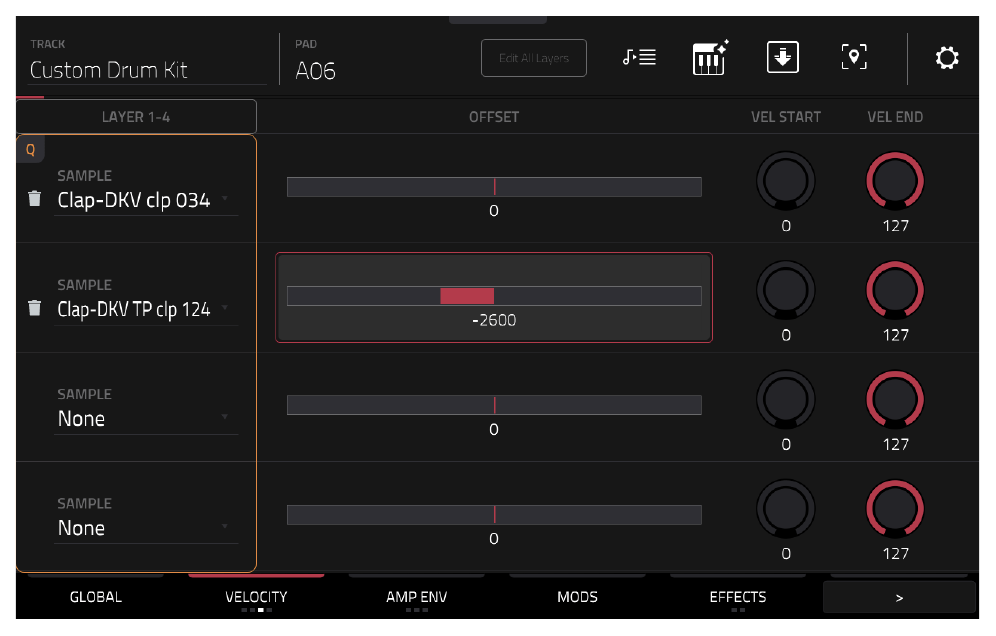Open sample dropdown for Clap-DKV TP clp 124
Screen dimensions: 996x636
point(146,309)
